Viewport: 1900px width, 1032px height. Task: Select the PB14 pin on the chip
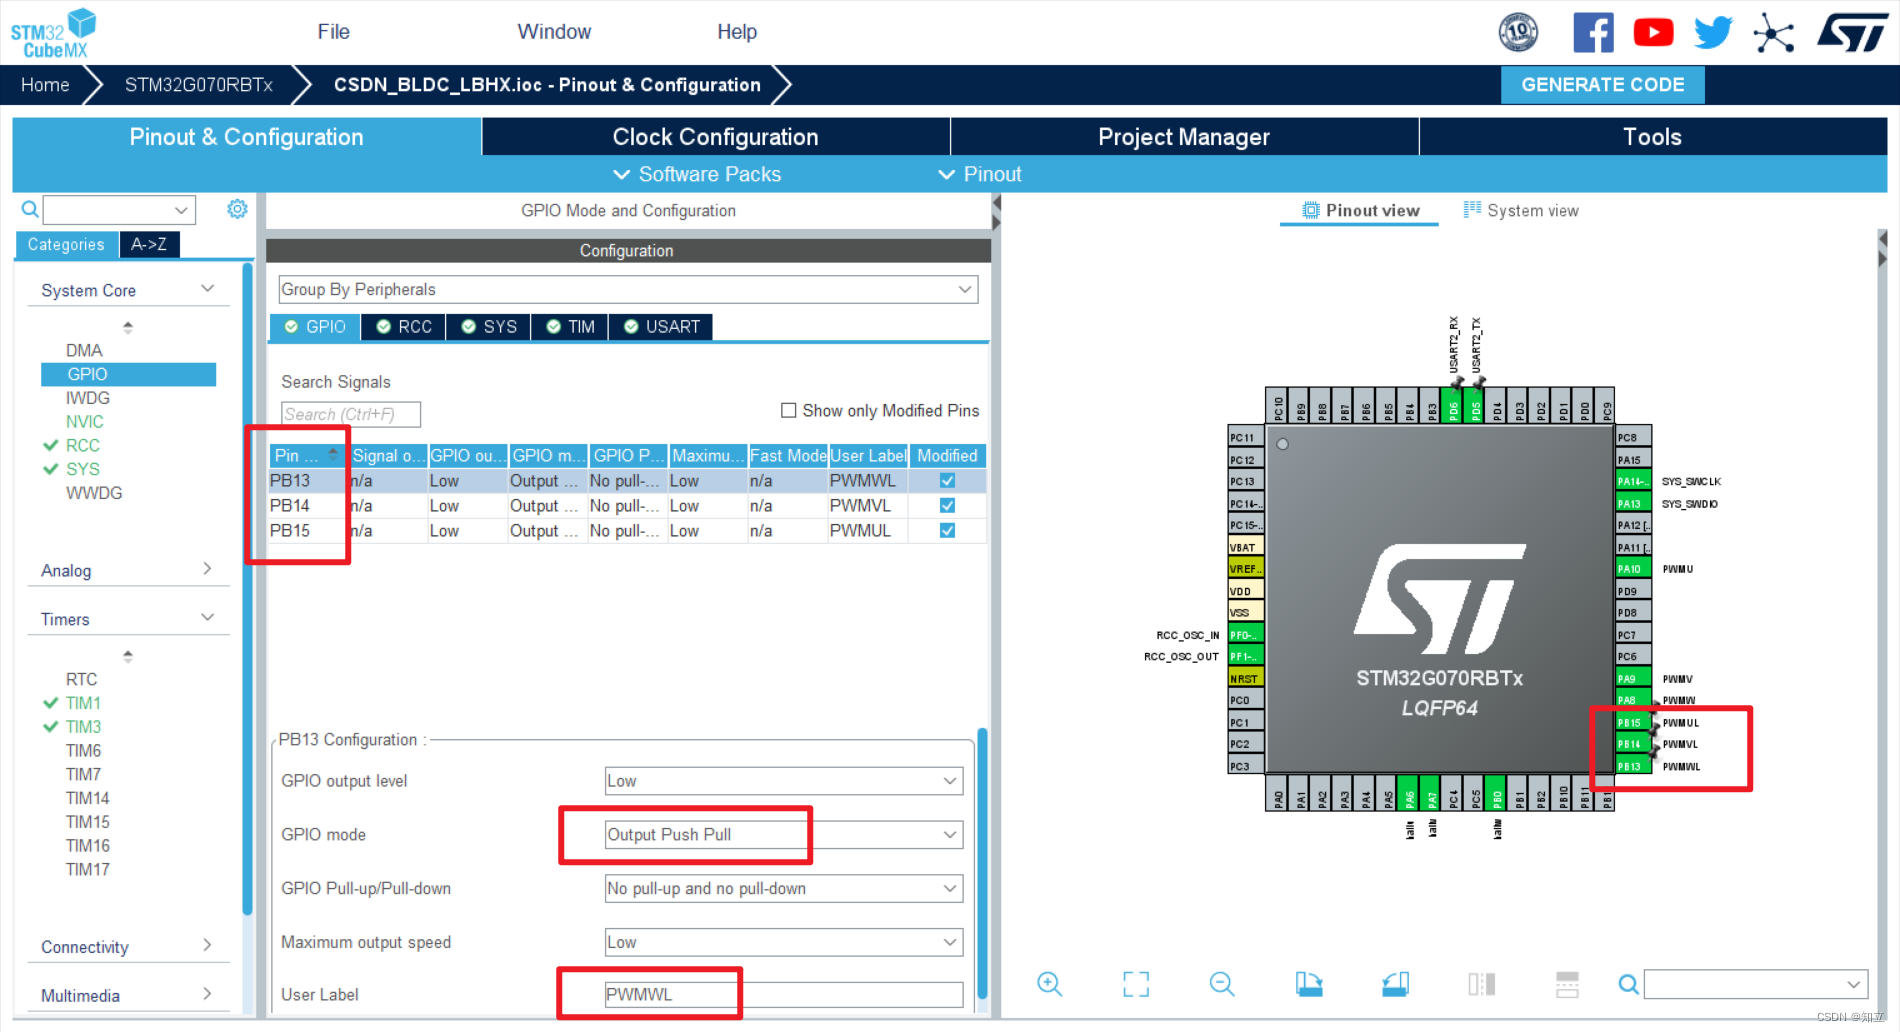click(1633, 744)
